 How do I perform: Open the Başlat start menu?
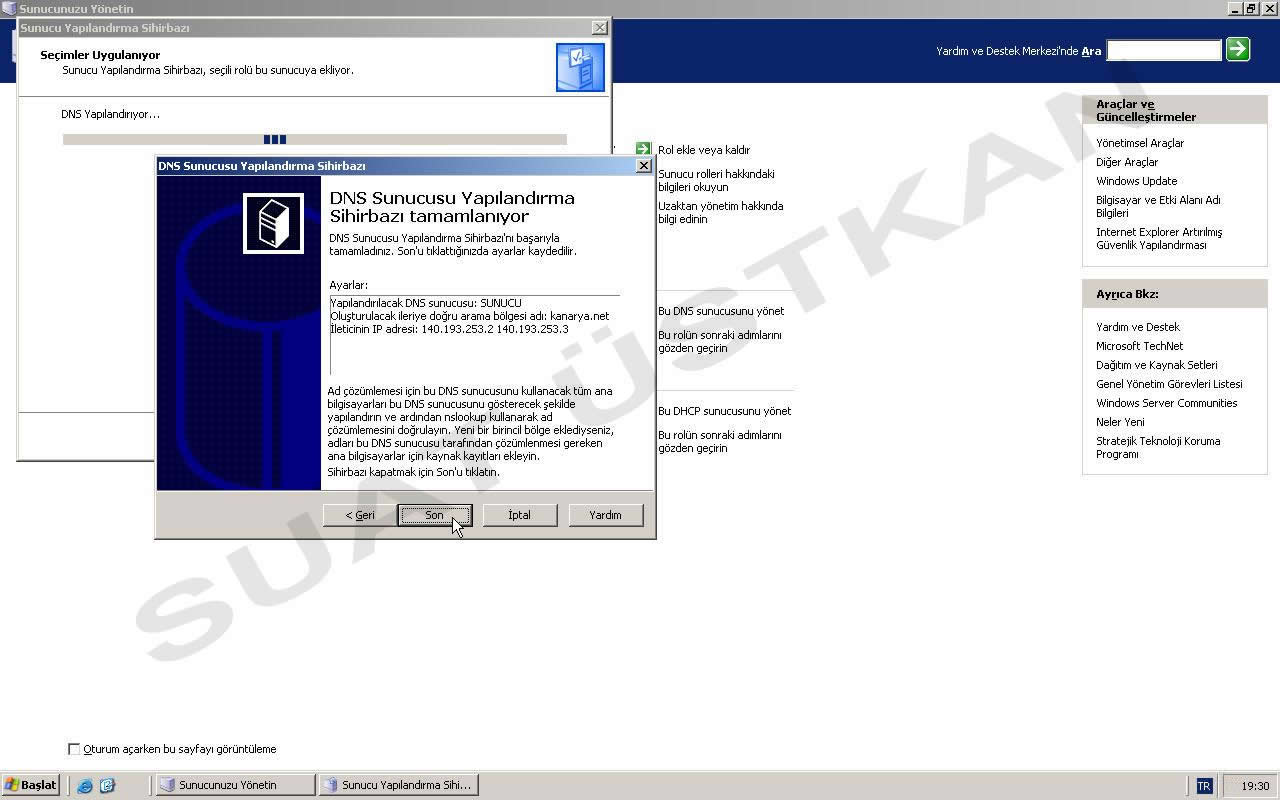coord(31,785)
